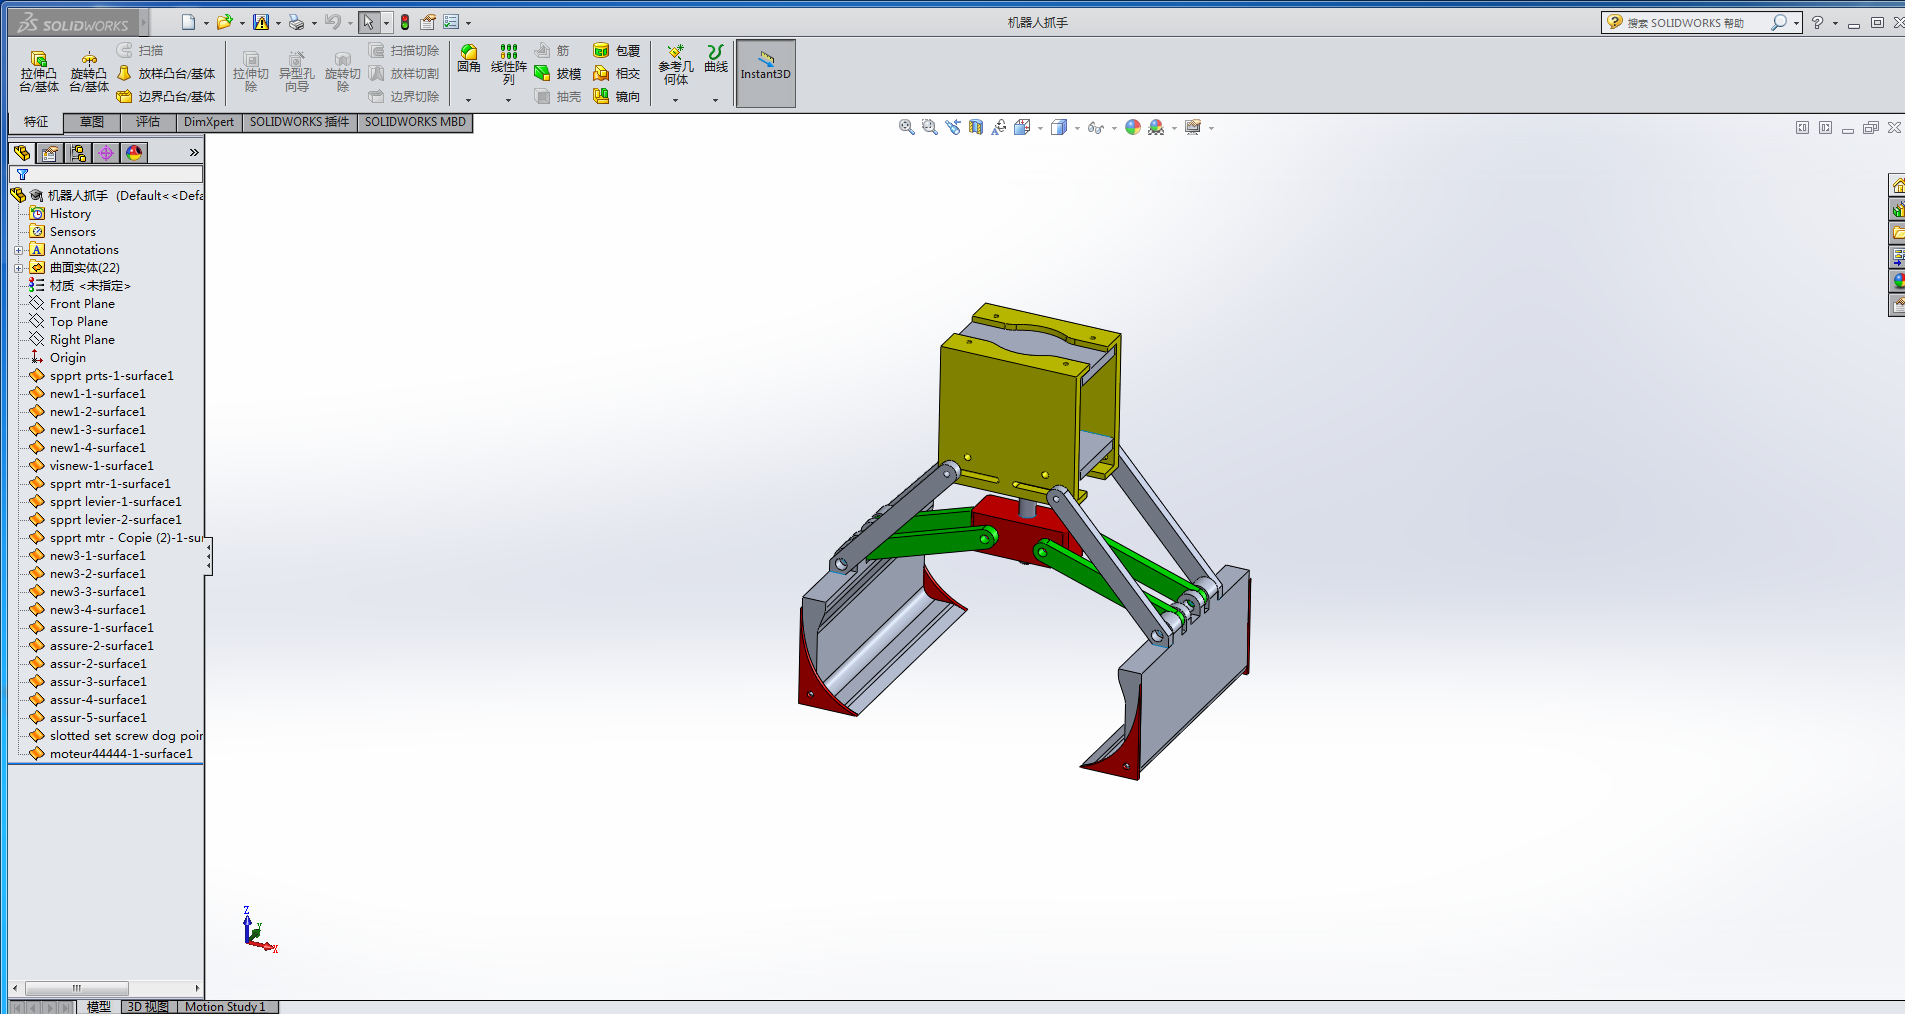Open the 参考几何体 reference geometry dropdown
Screen dimensions: 1905x1014
675,100
